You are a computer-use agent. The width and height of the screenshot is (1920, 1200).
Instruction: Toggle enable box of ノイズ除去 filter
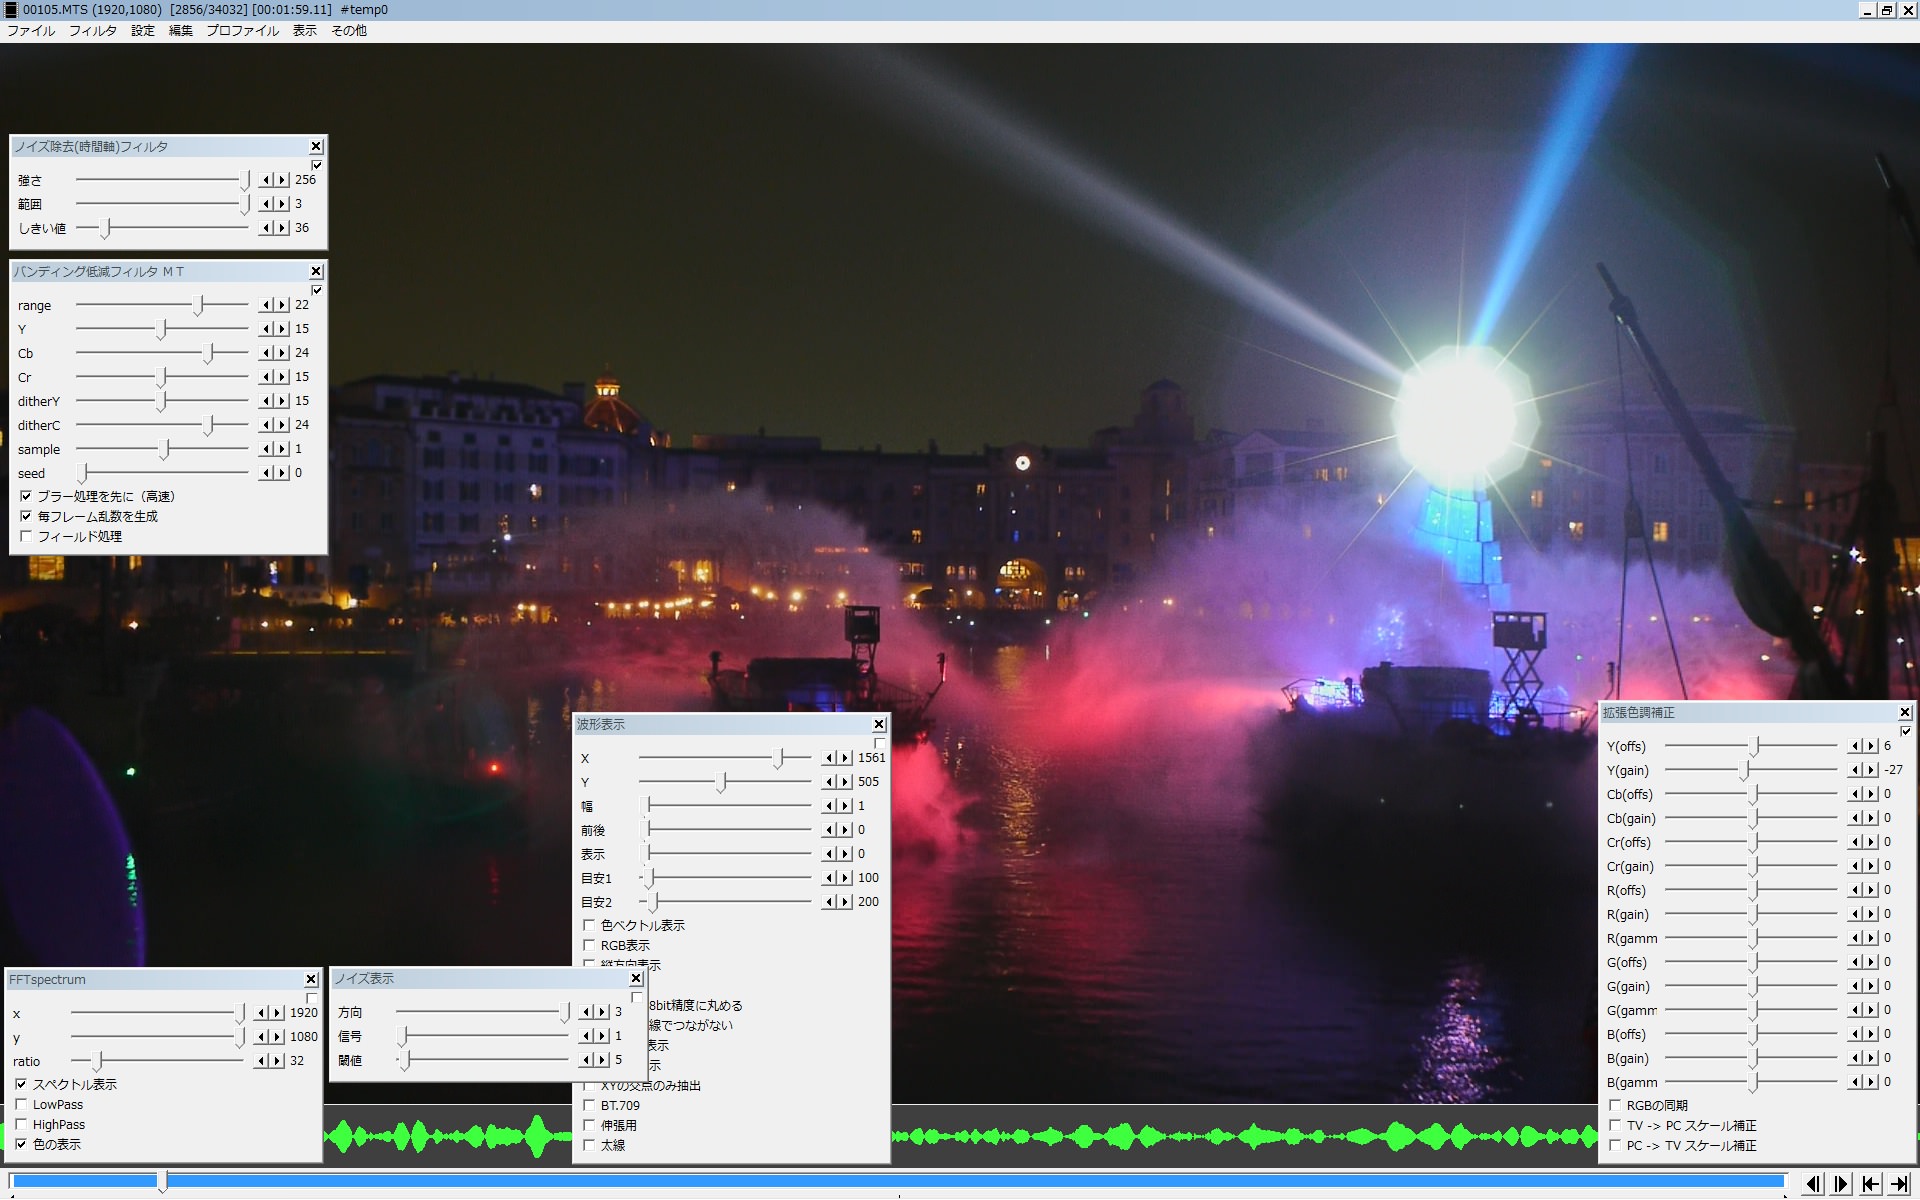(317, 165)
